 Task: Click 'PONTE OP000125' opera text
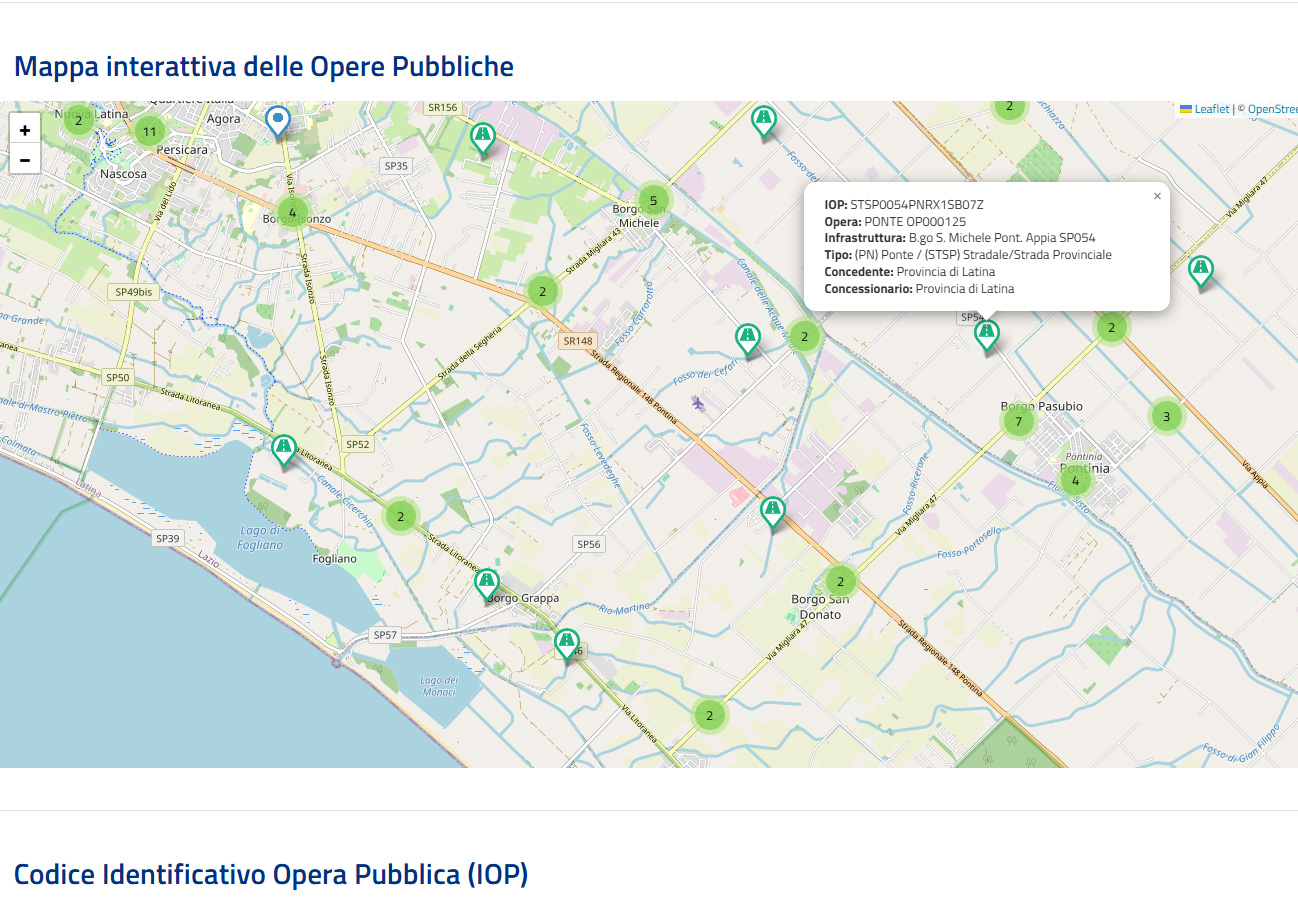[915, 221]
